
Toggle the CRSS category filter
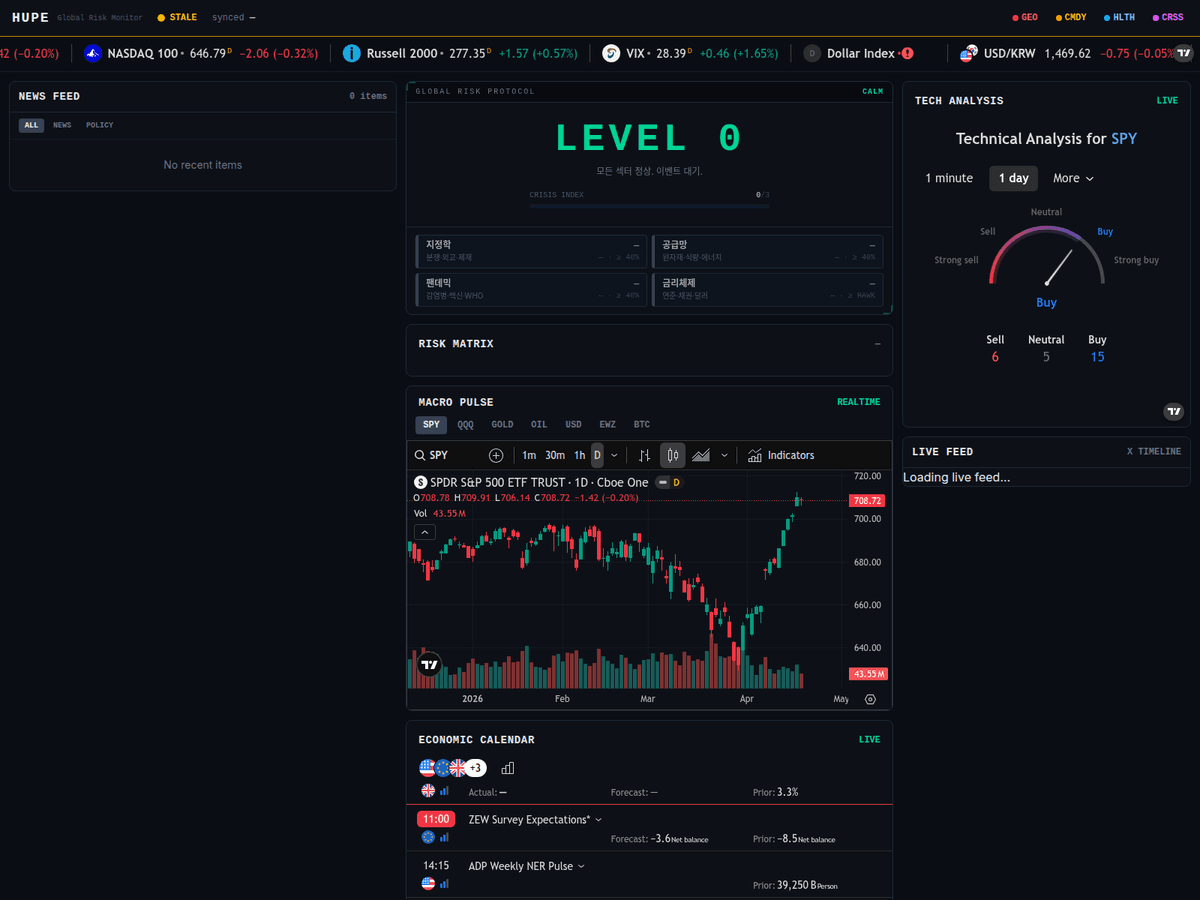click(x=1167, y=17)
